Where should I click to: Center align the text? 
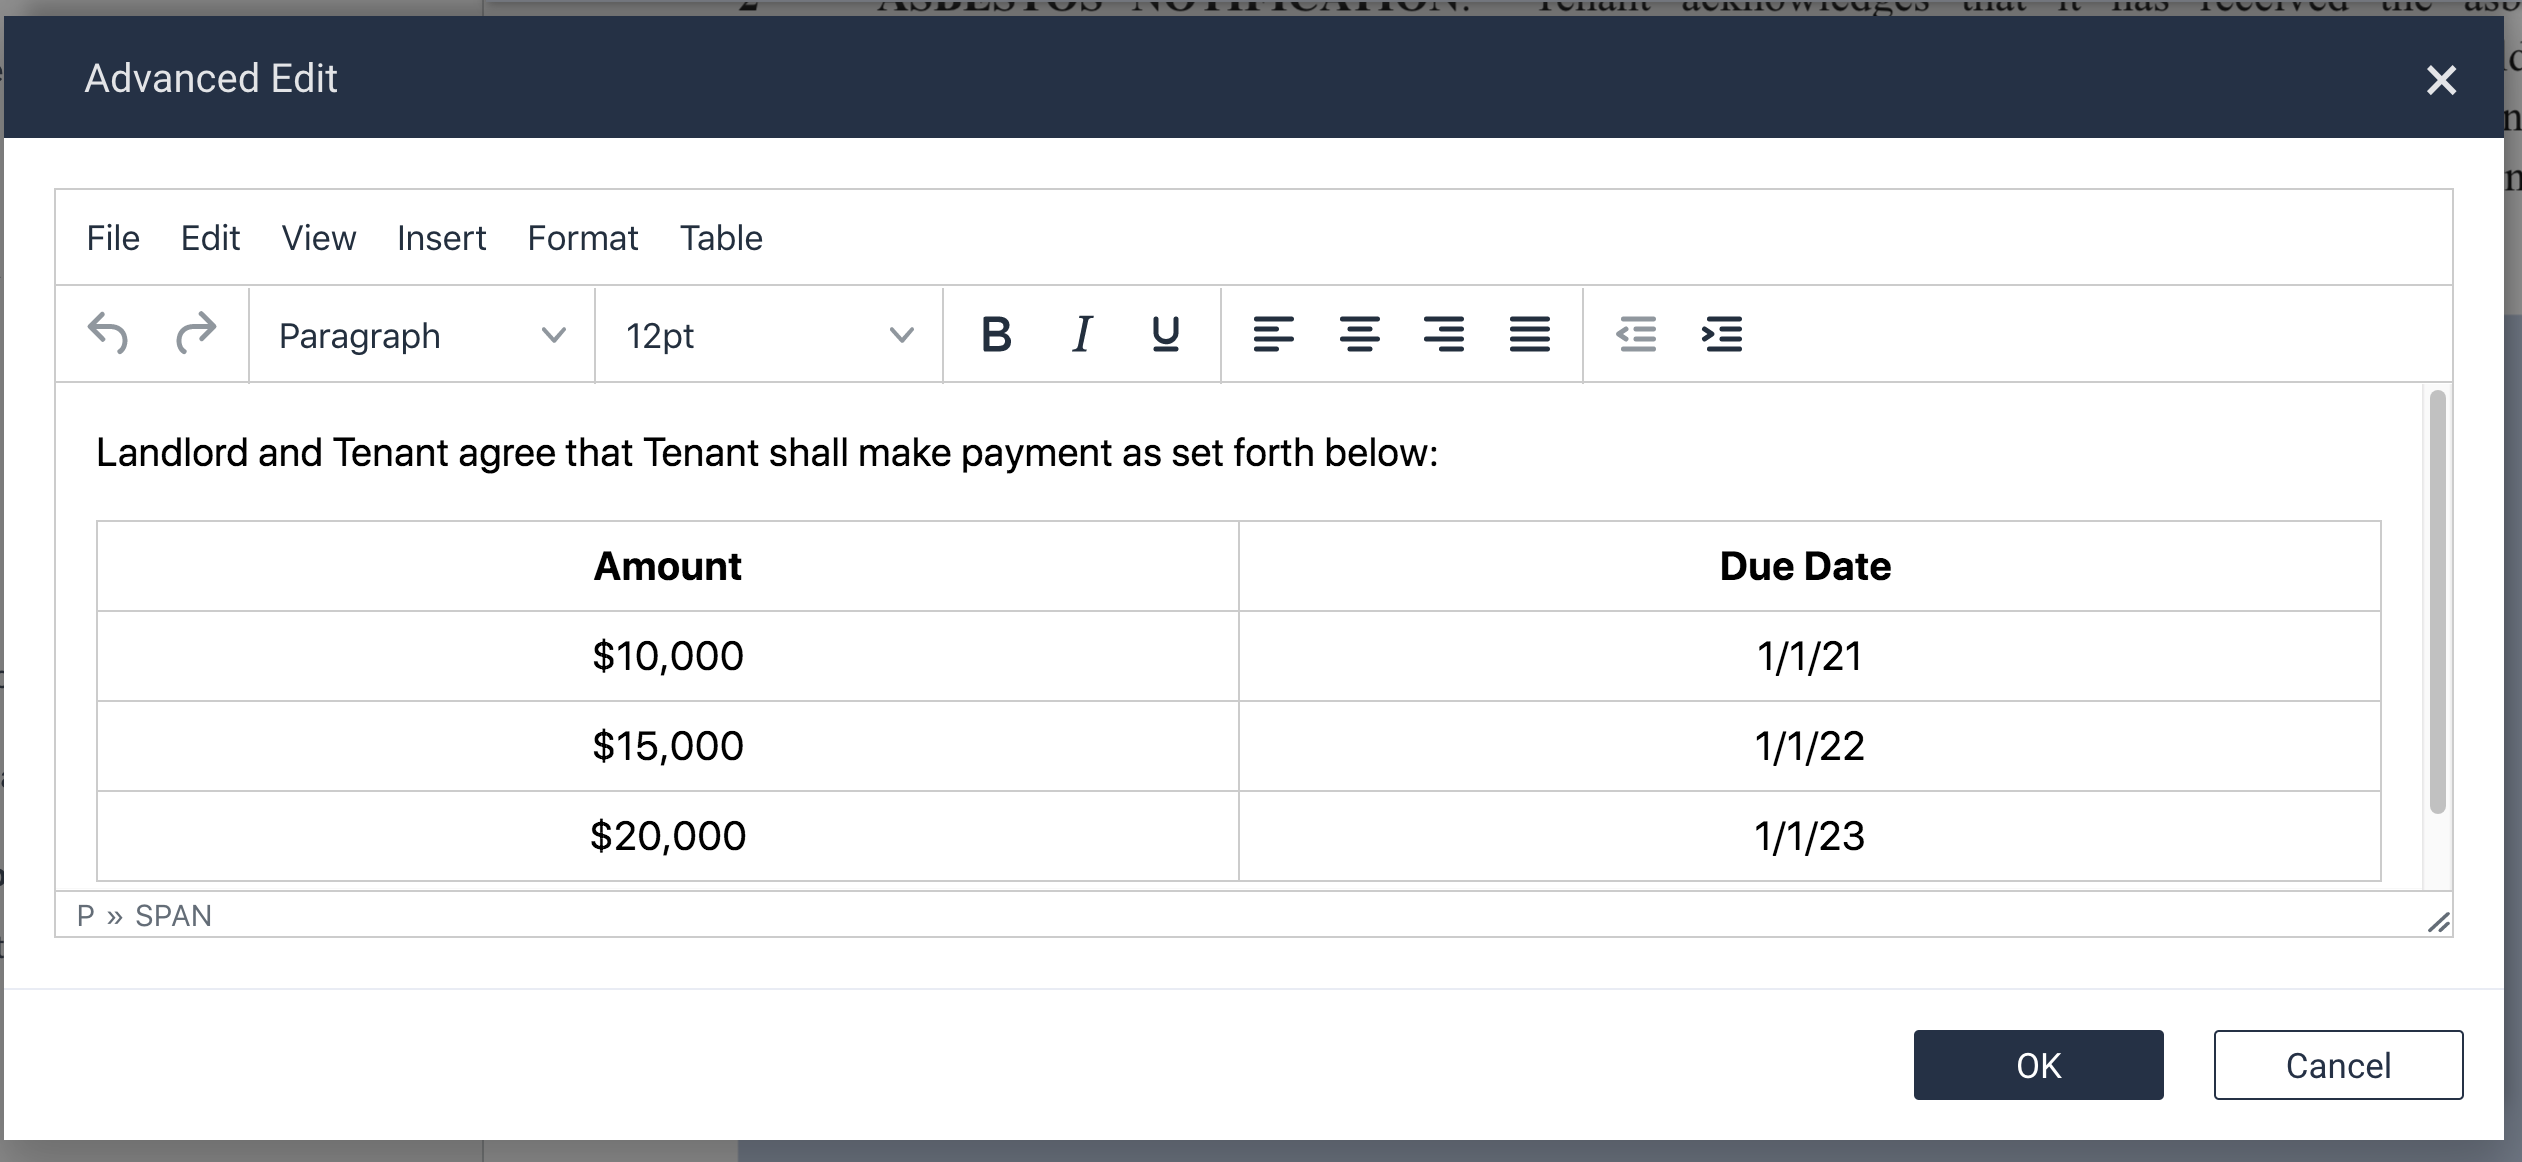pos(1359,334)
